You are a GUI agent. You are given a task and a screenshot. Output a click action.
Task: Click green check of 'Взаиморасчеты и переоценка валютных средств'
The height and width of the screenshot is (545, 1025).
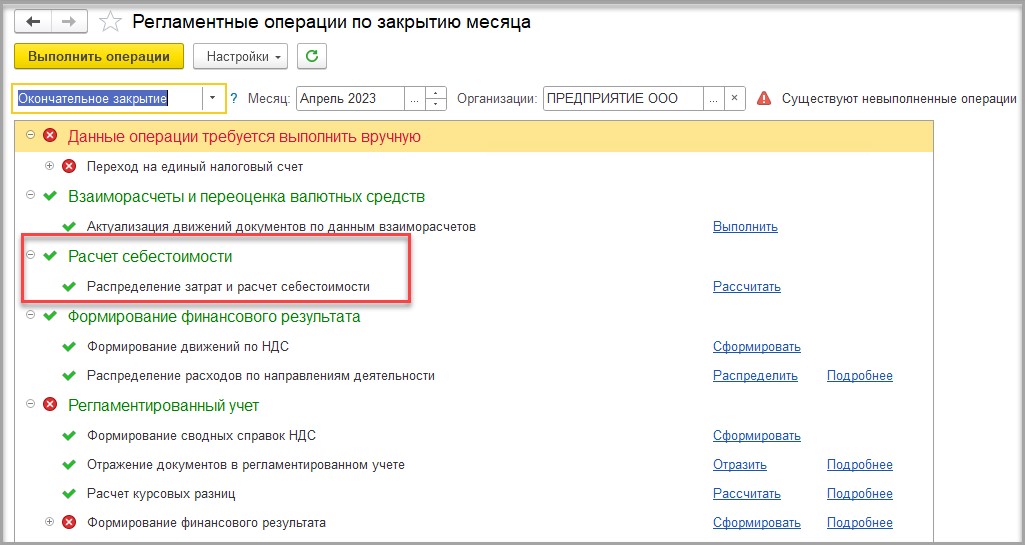[50, 196]
